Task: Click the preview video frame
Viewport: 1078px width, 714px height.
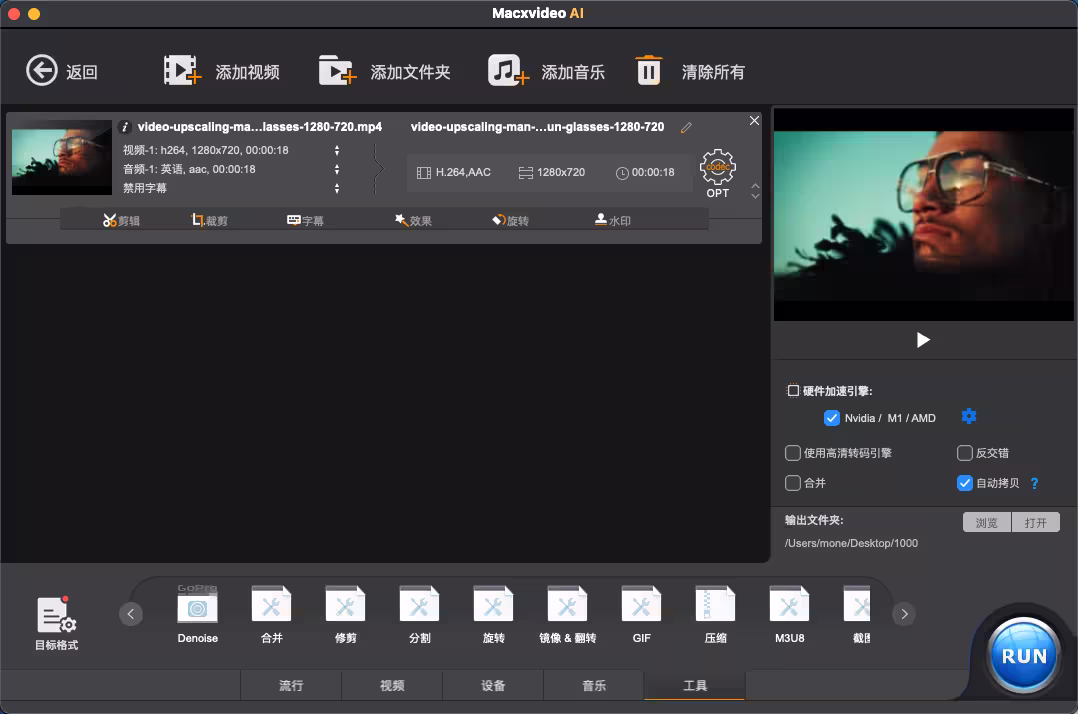Action: [x=923, y=214]
